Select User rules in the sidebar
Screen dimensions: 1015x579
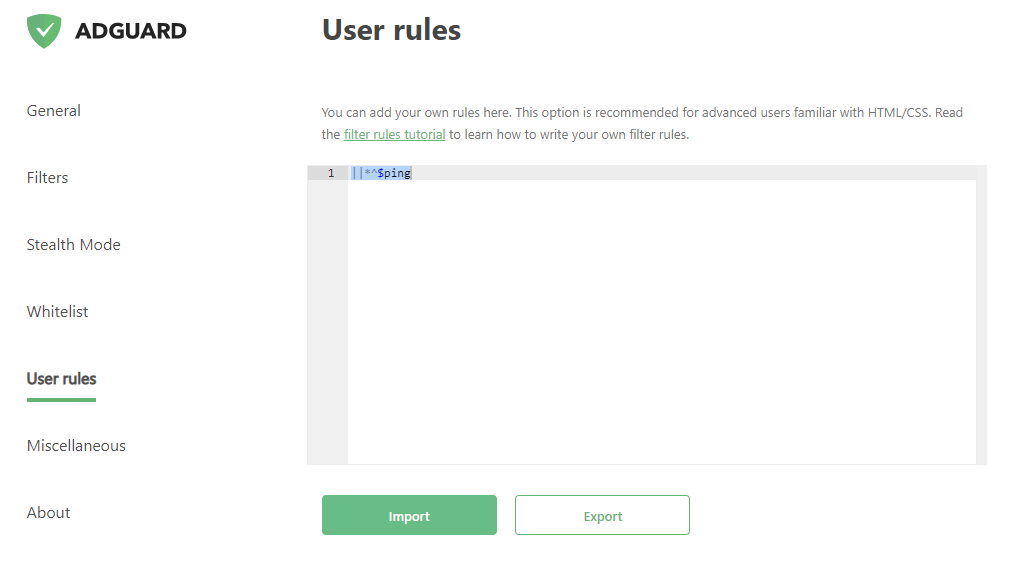pos(62,379)
